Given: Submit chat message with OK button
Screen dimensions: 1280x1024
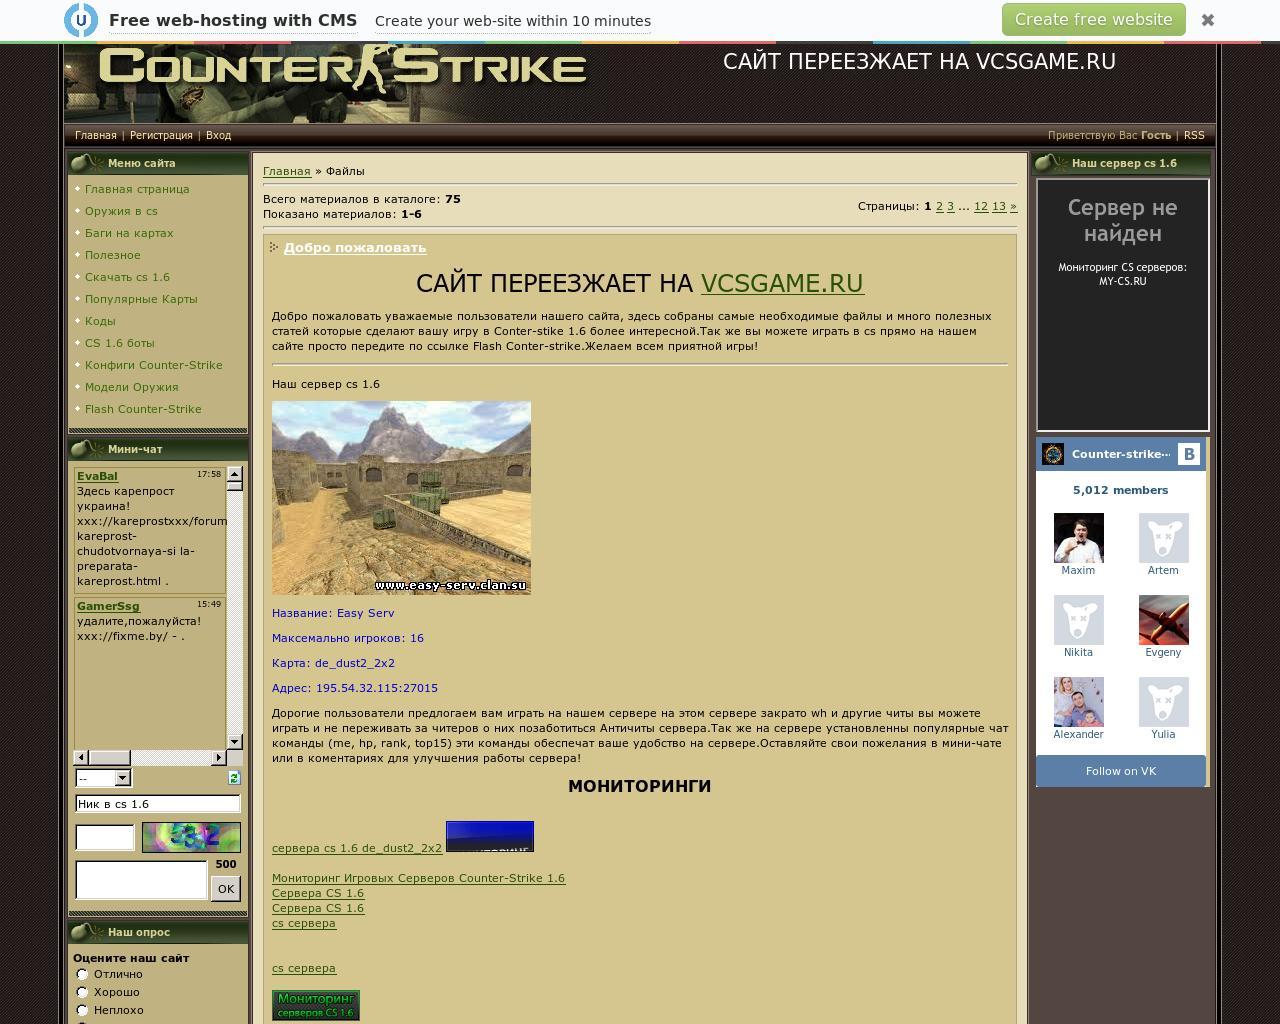Looking at the screenshot, I should click(226, 888).
